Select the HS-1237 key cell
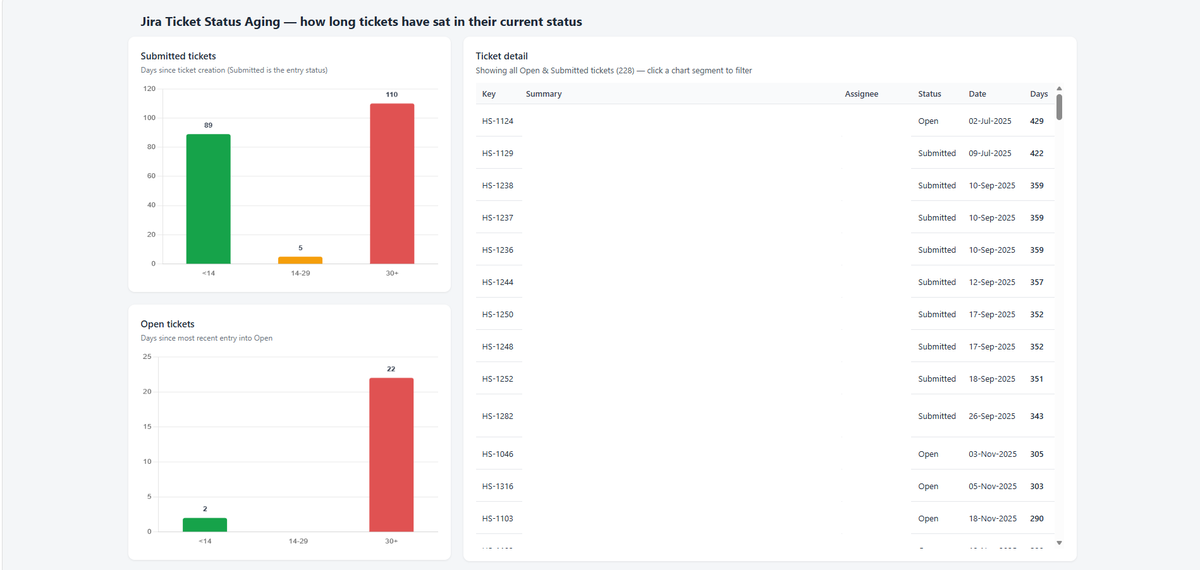1200x570 pixels. 497,217
